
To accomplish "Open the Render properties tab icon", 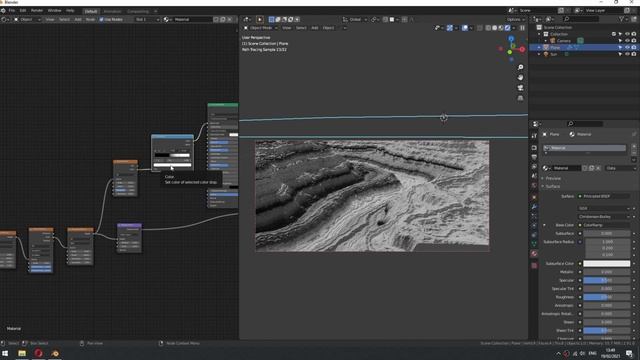I will pos(534,148).
